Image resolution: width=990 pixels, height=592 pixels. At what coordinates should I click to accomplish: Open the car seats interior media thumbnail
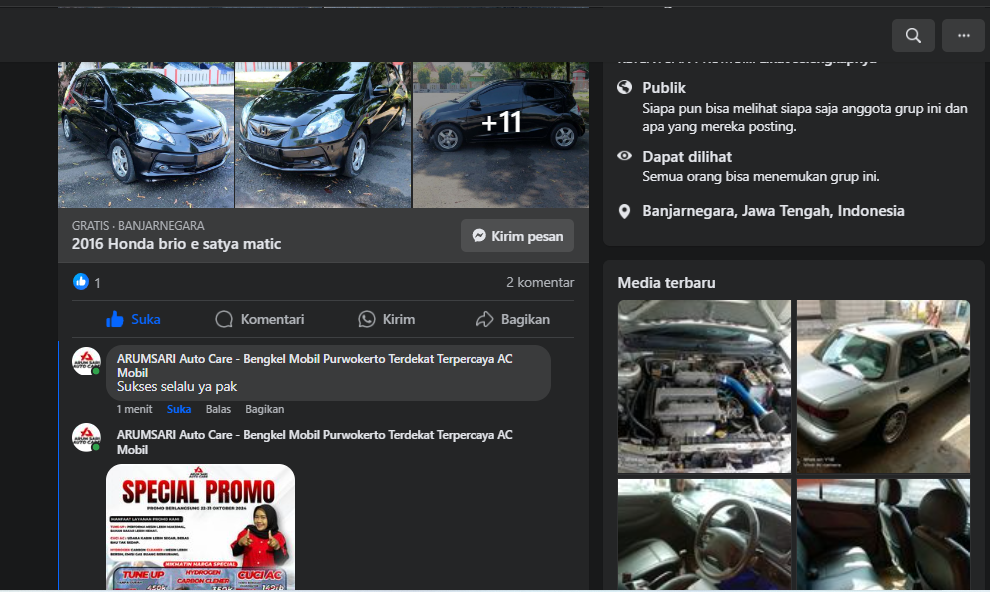coord(883,535)
